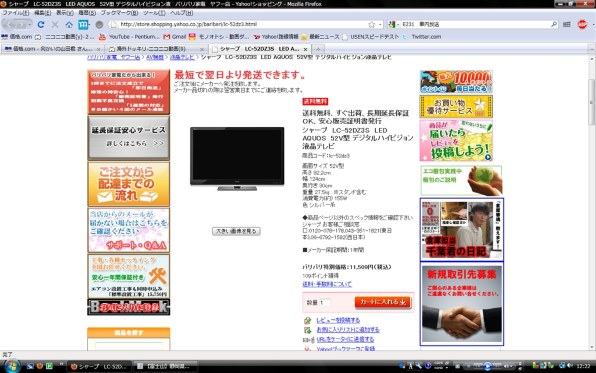Click the カートに入れる button
The image size is (596, 373).
point(383,302)
